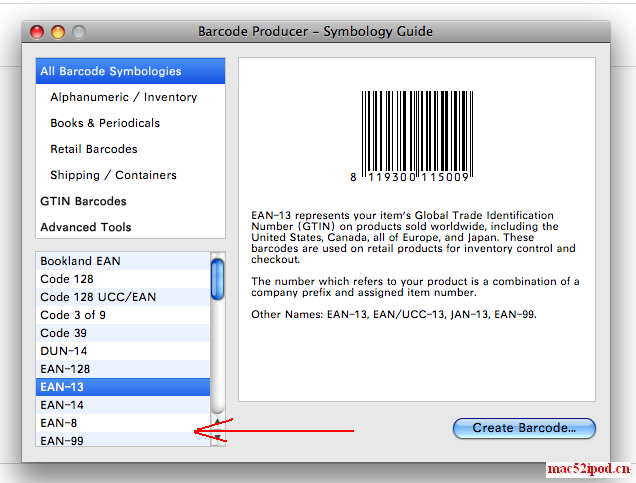Pick EAN-14 symbology
This screenshot has width=636, height=483.
[x=123, y=405]
